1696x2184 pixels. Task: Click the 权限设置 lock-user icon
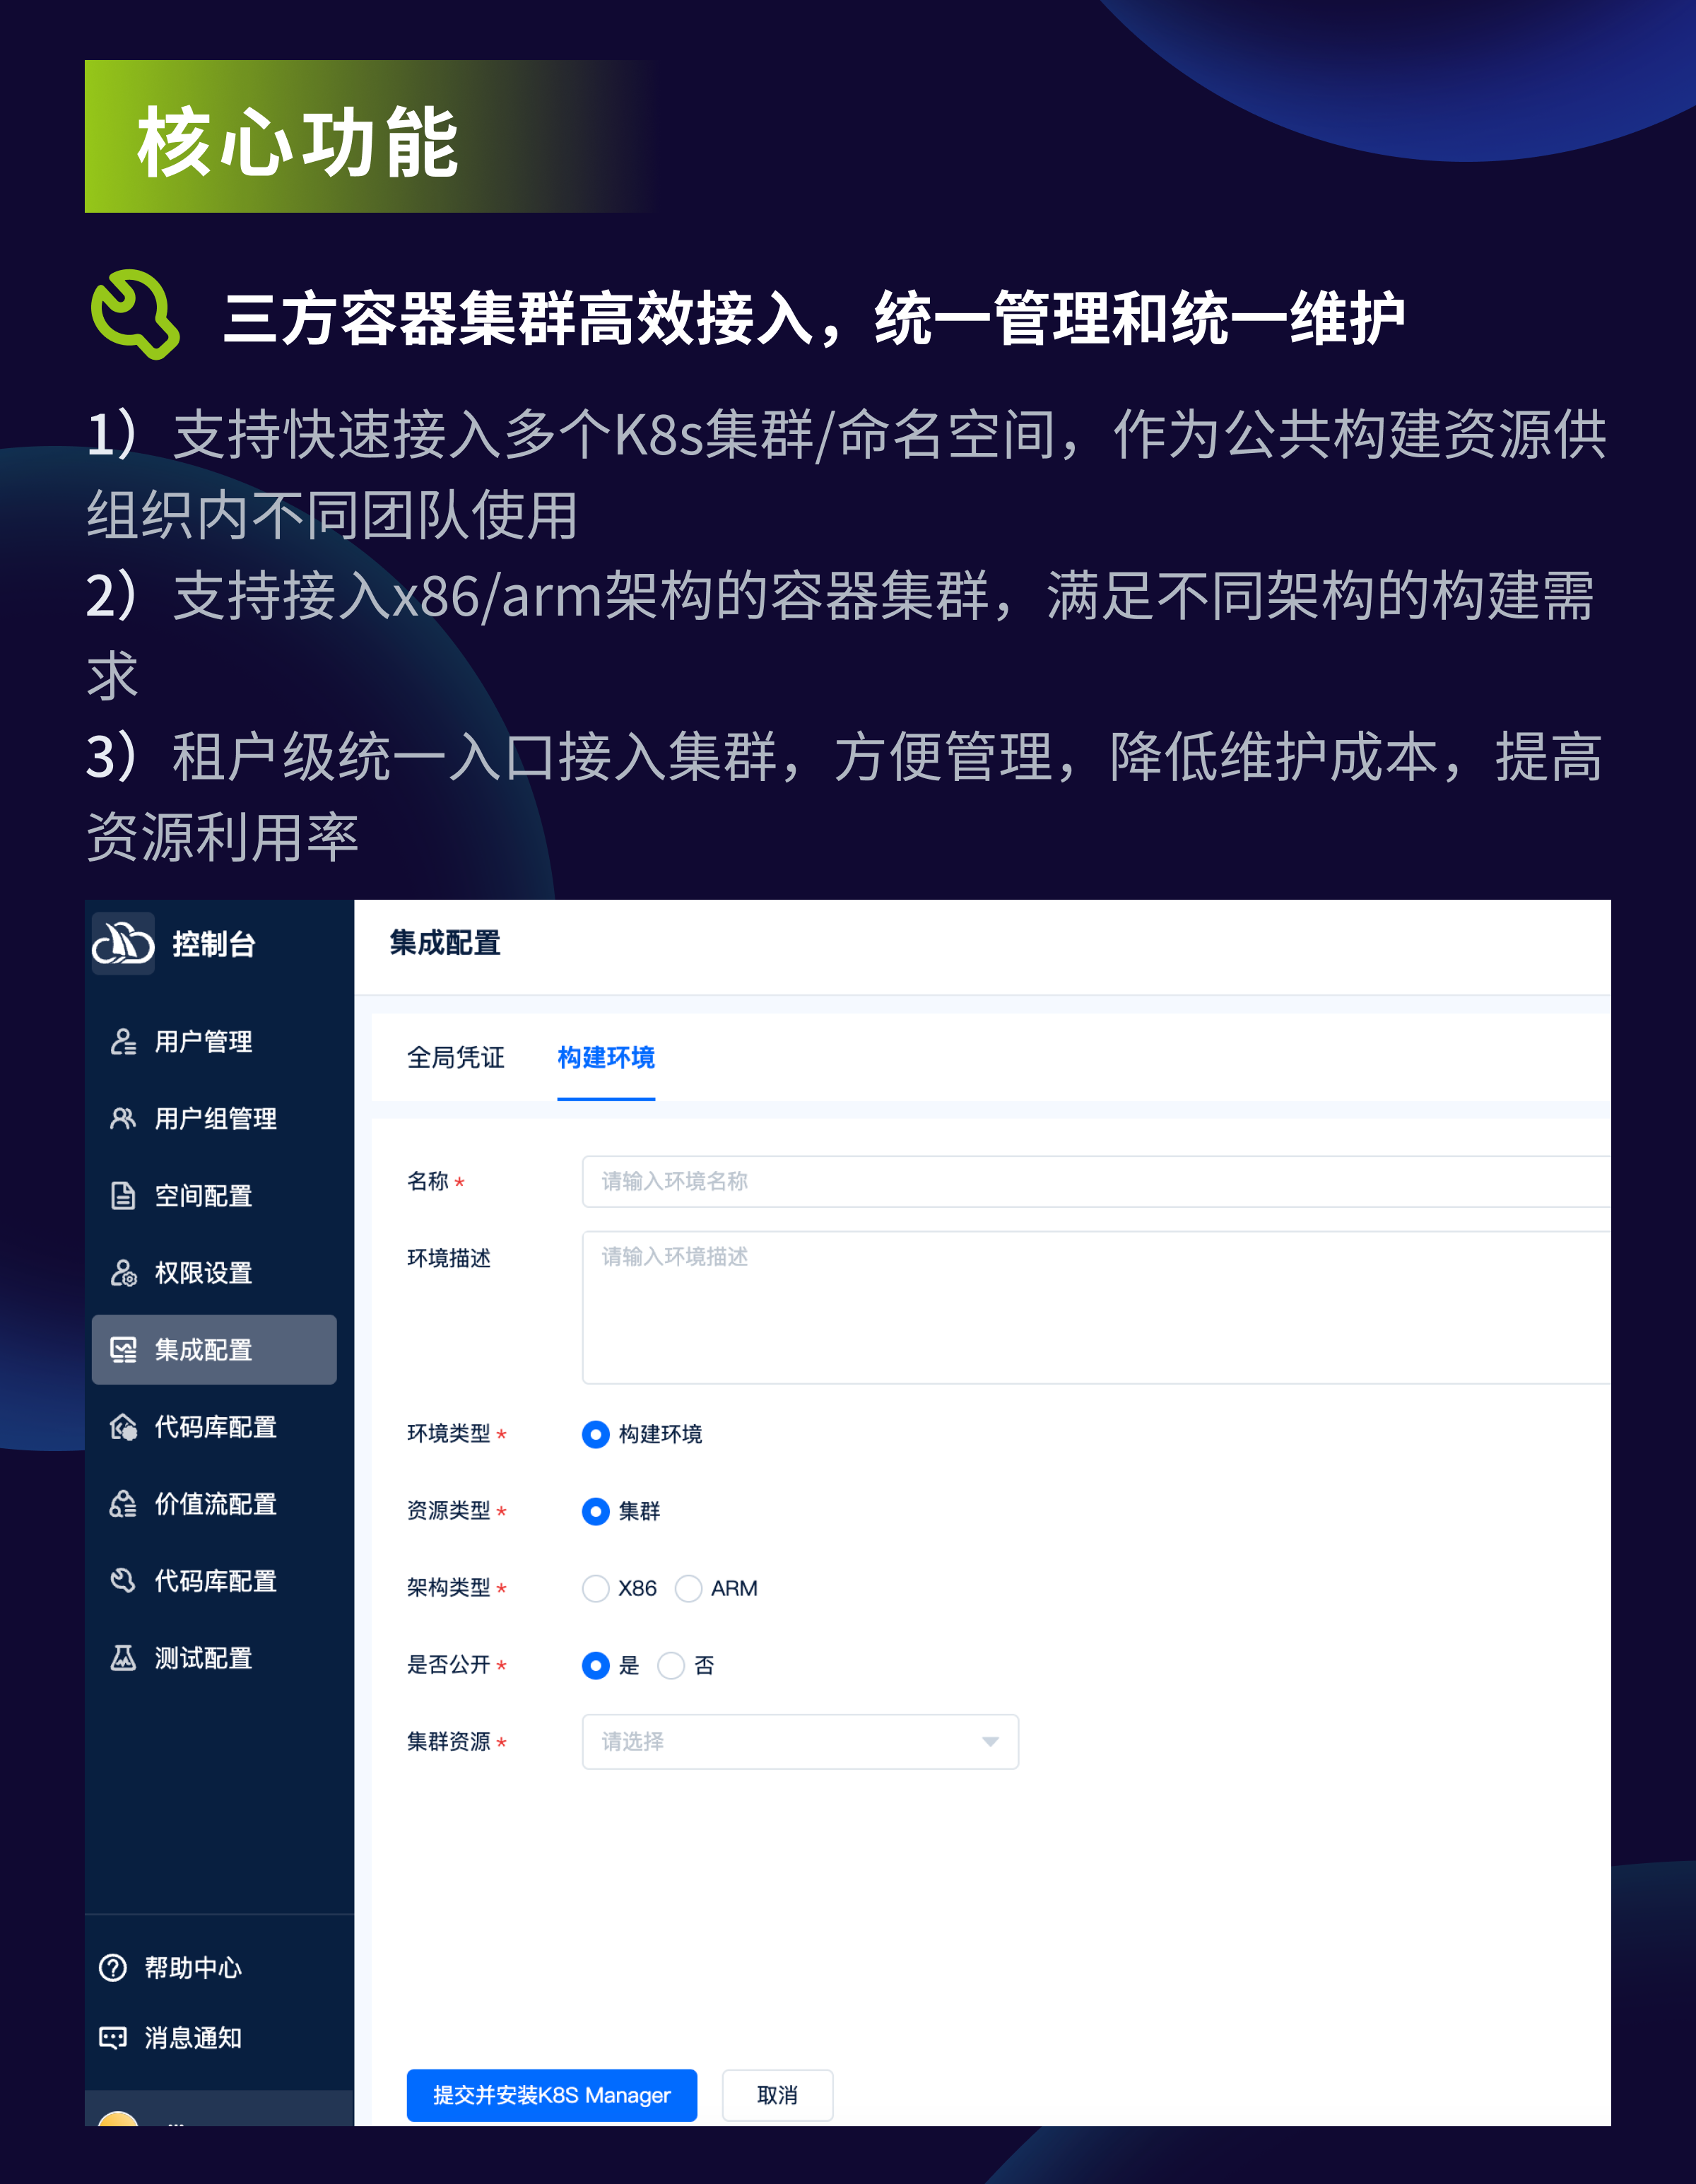[x=123, y=1272]
